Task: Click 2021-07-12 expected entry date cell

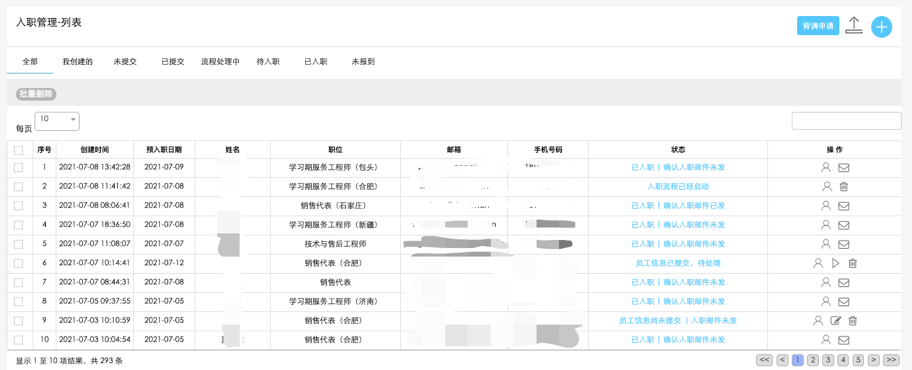Action: click(x=164, y=263)
